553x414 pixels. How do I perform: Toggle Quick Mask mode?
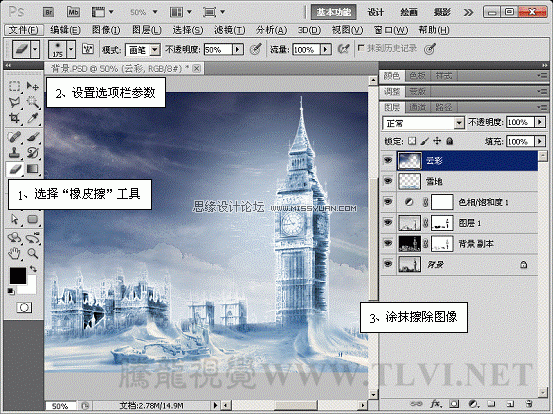24,308
